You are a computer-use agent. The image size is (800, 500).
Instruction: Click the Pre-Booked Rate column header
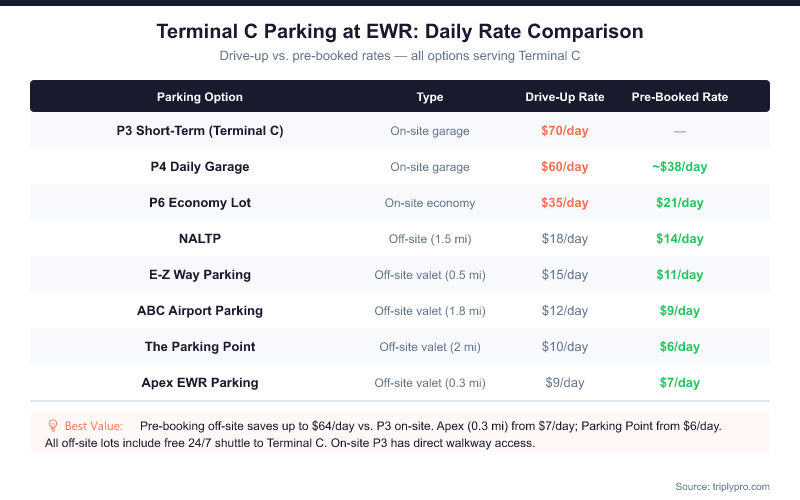pyautogui.click(x=680, y=97)
